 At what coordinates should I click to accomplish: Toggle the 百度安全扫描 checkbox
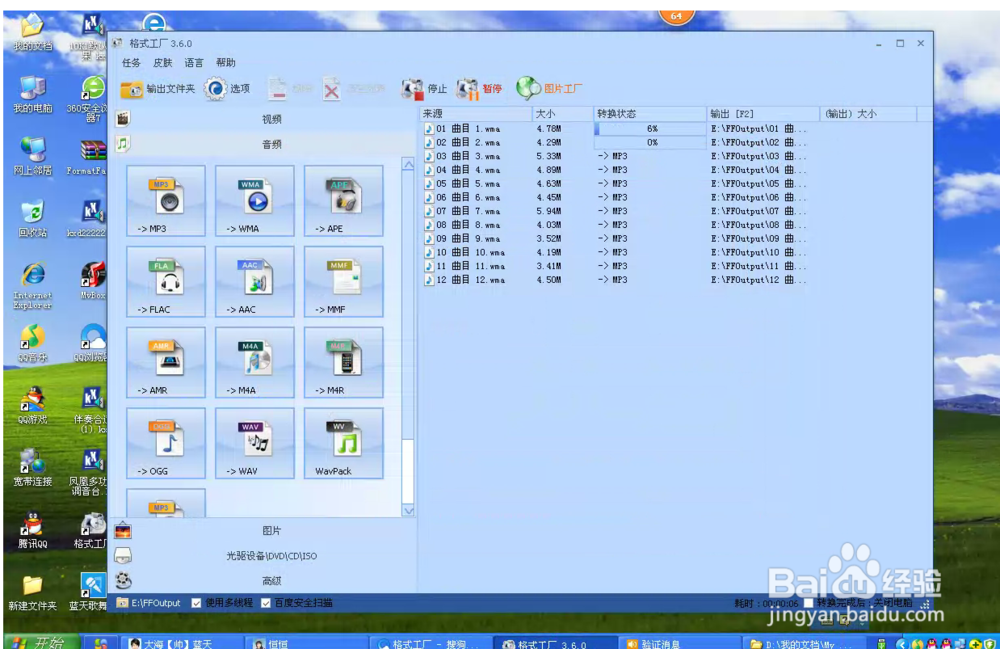click(266, 602)
